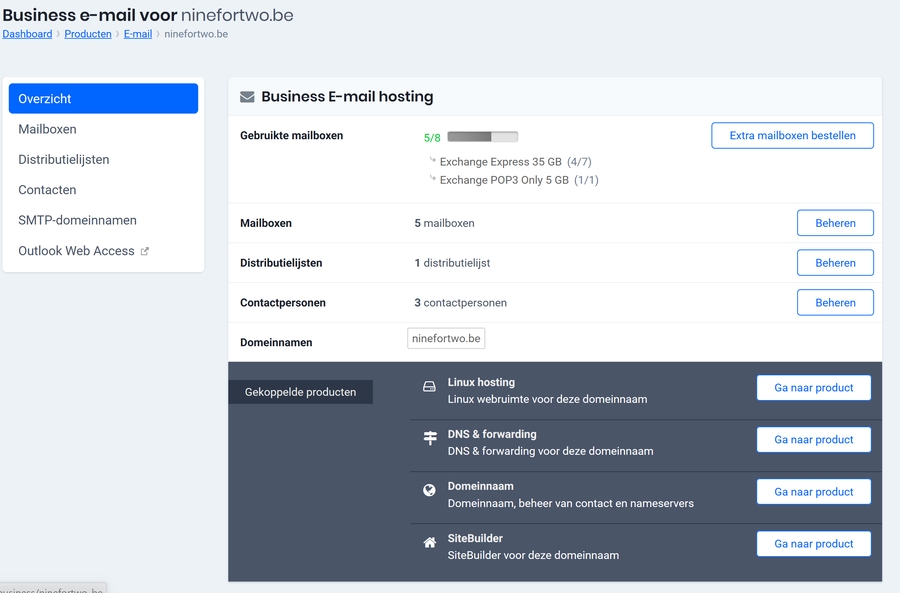Click Beheren next to Mailboxen

[835, 222]
